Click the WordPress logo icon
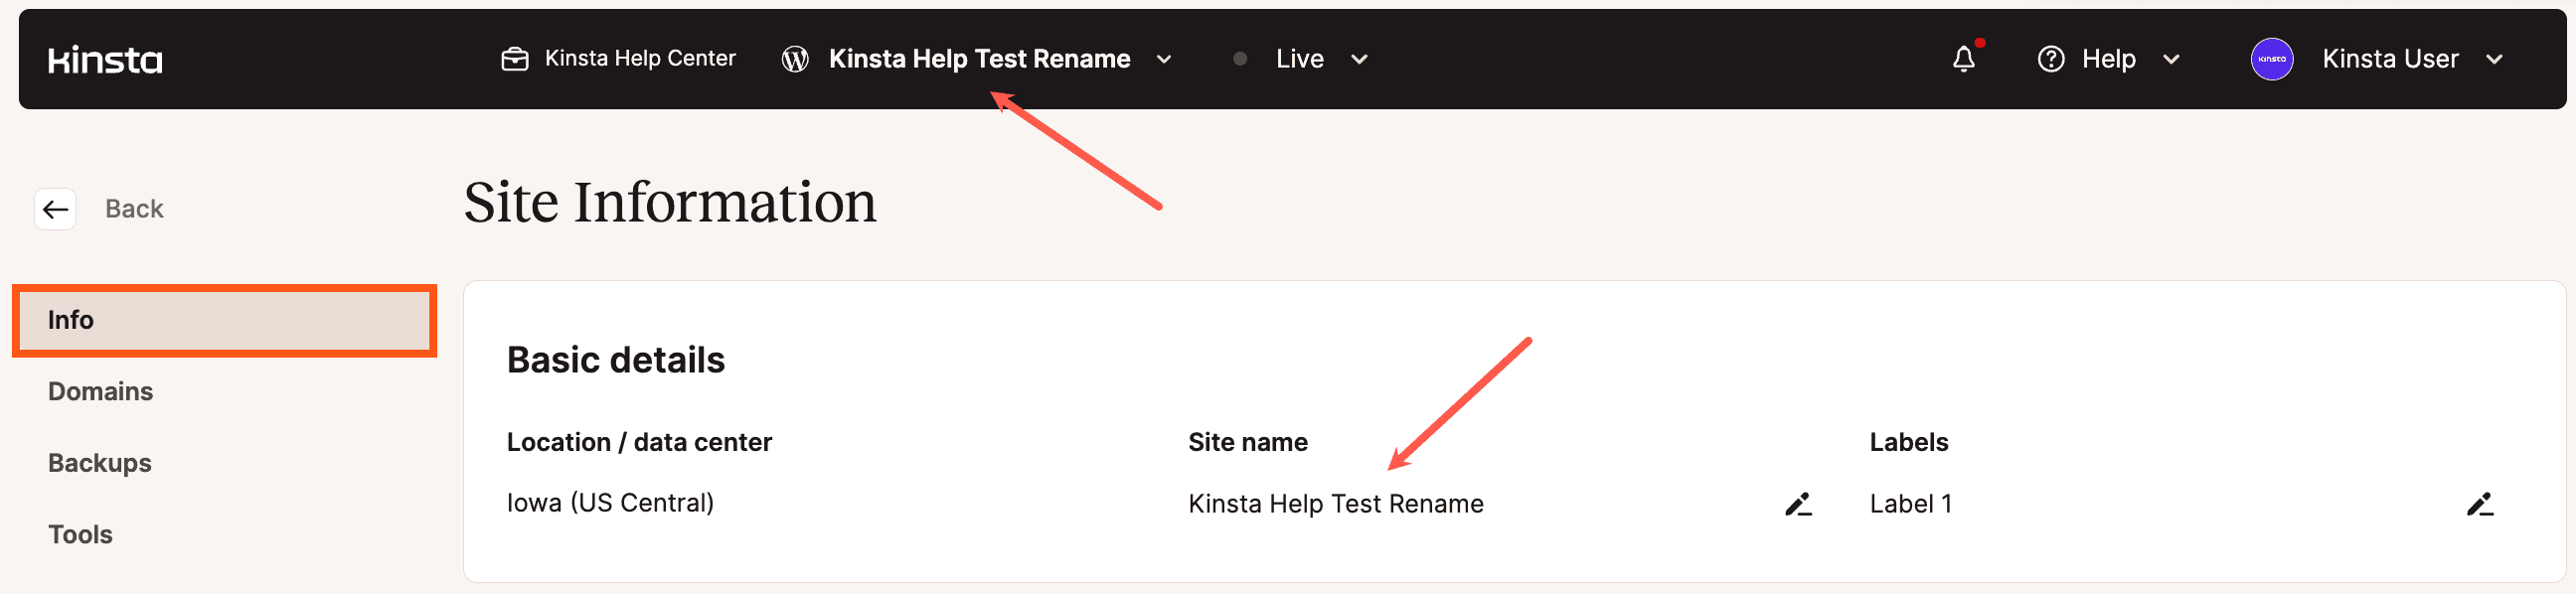This screenshot has height=594, width=2576. click(794, 60)
